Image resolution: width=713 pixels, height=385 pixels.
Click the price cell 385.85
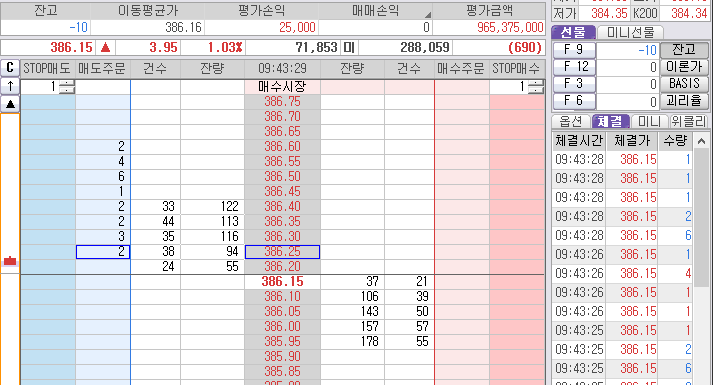[x=282, y=372]
